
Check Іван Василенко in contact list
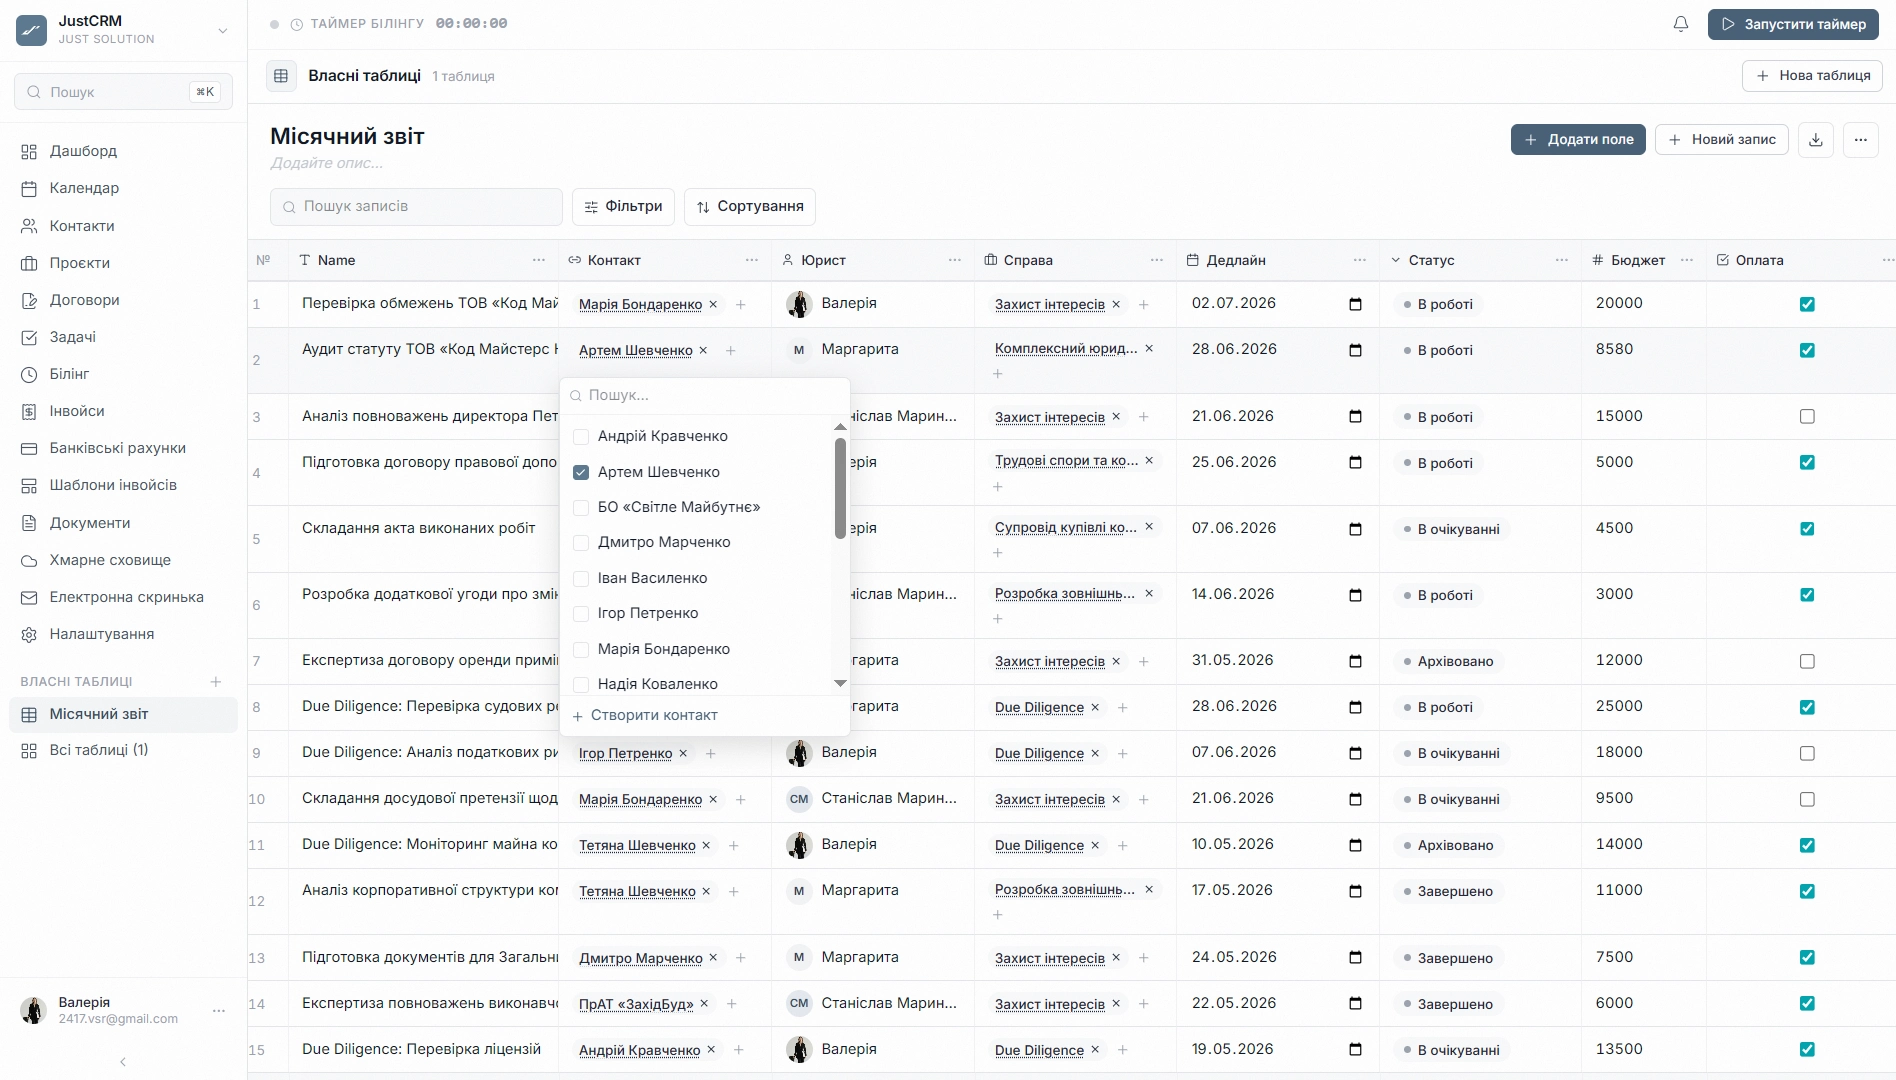pos(581,578)
